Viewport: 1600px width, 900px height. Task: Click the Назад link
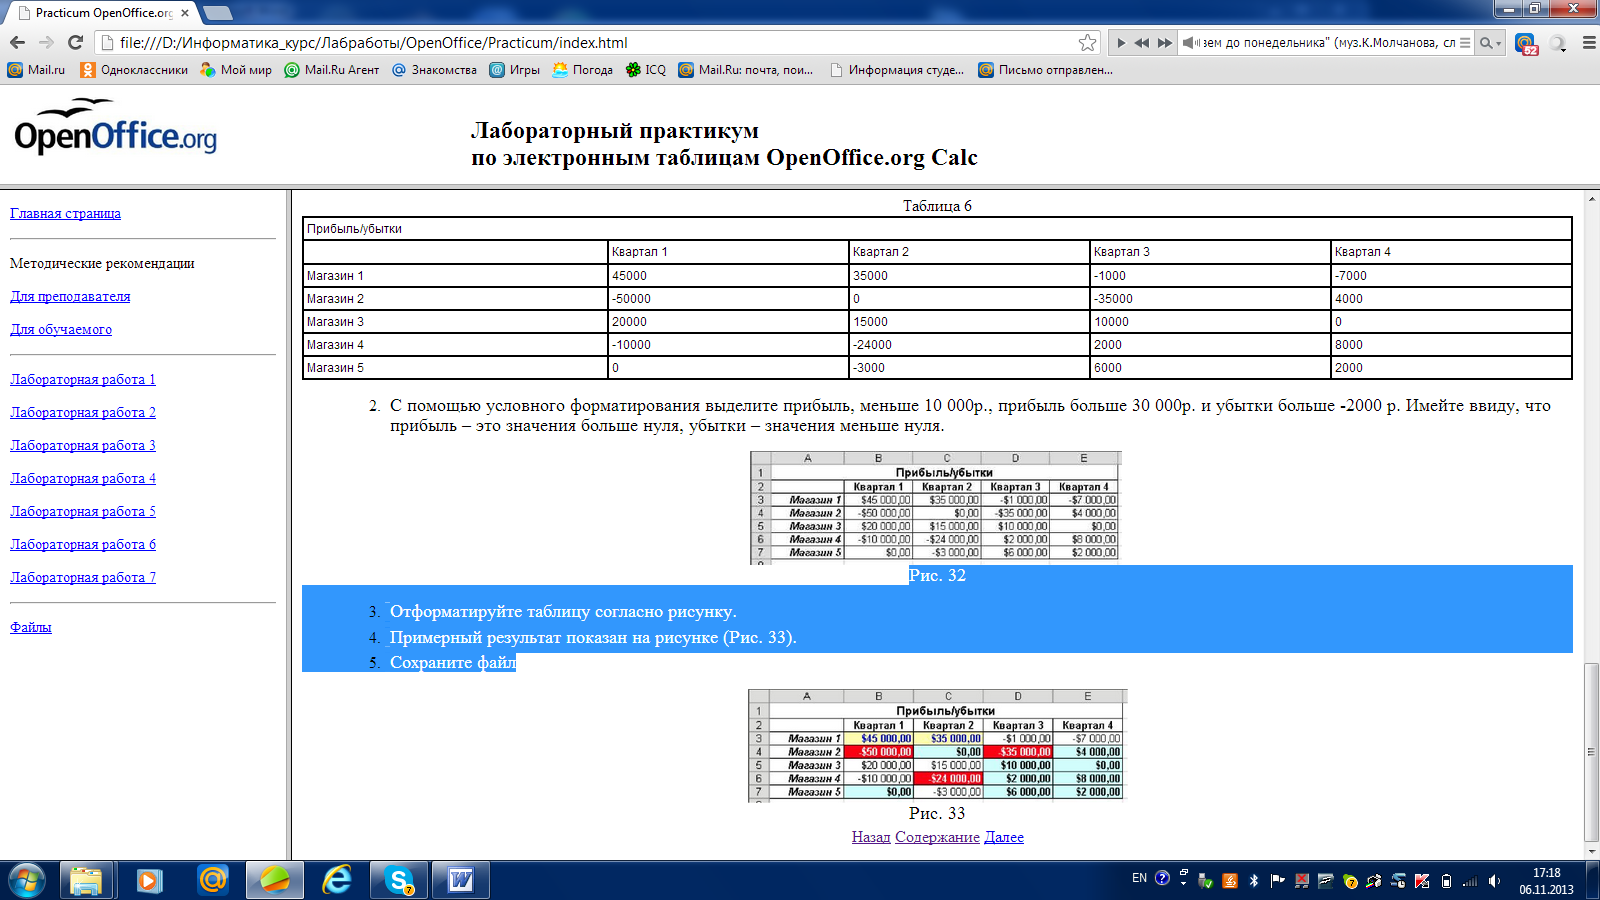[871, 837]
